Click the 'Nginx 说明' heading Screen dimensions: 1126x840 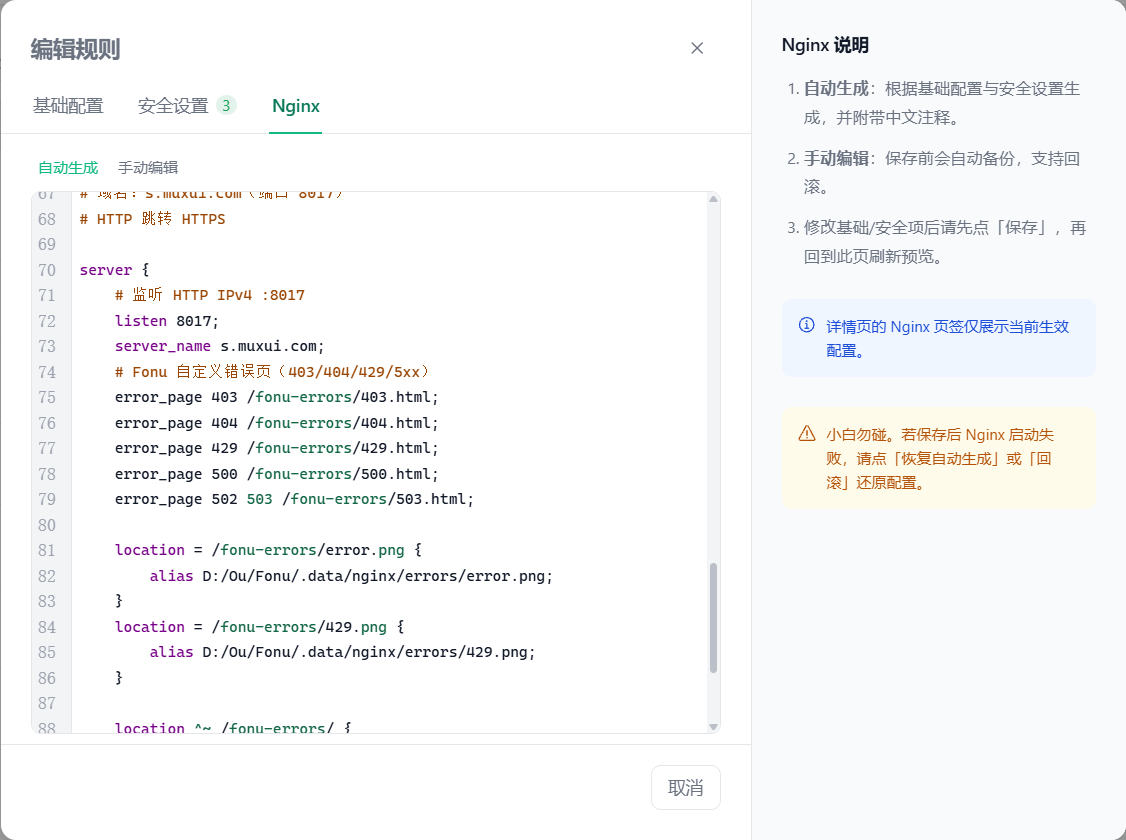(825, 45)
